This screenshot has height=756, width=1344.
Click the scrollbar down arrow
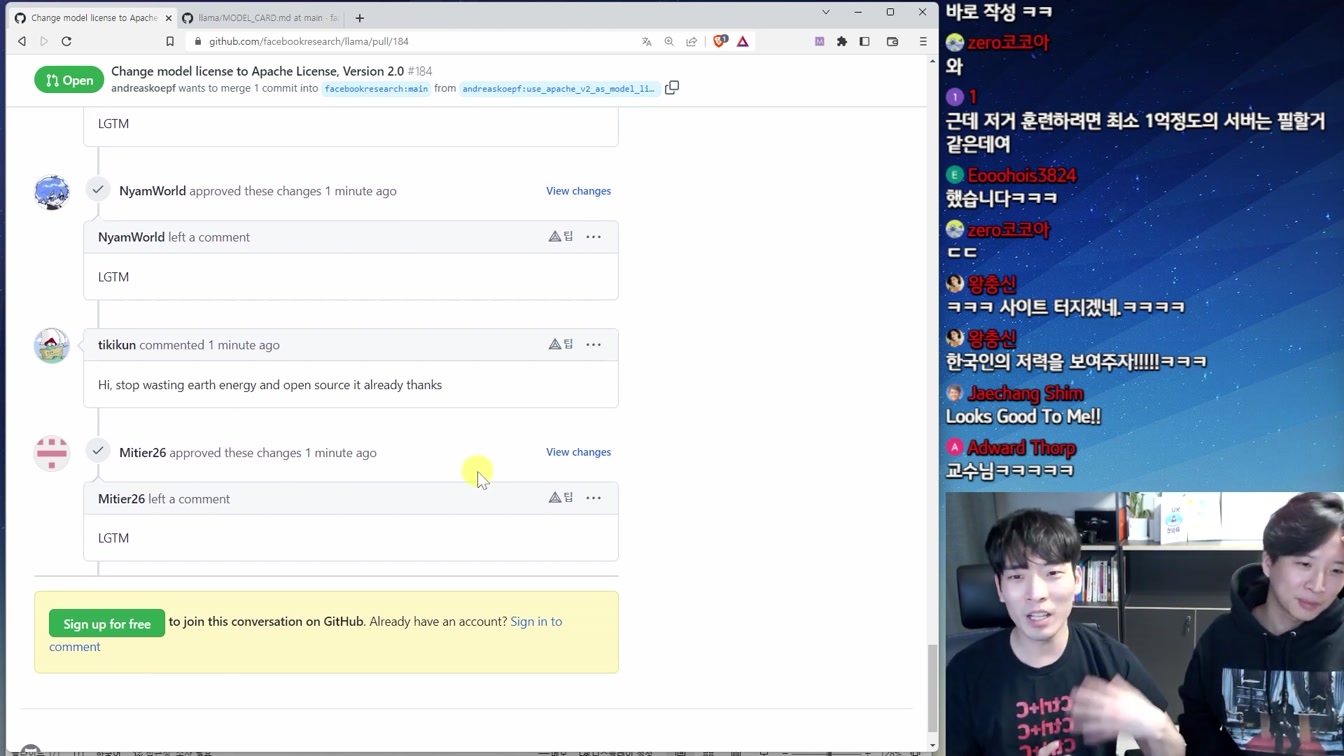(x=933, y=745)
